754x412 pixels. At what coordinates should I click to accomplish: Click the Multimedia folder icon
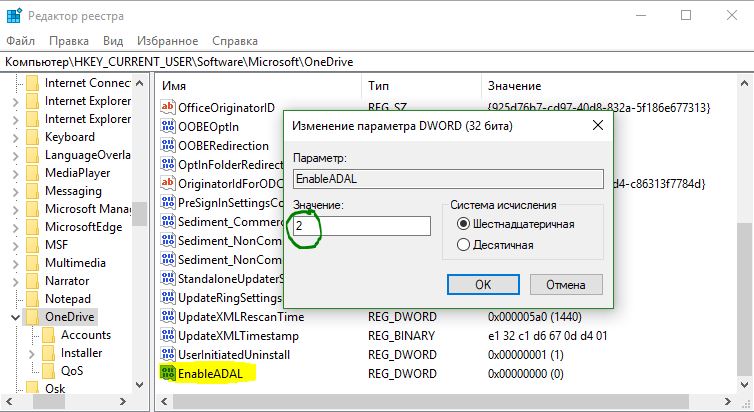33,263
